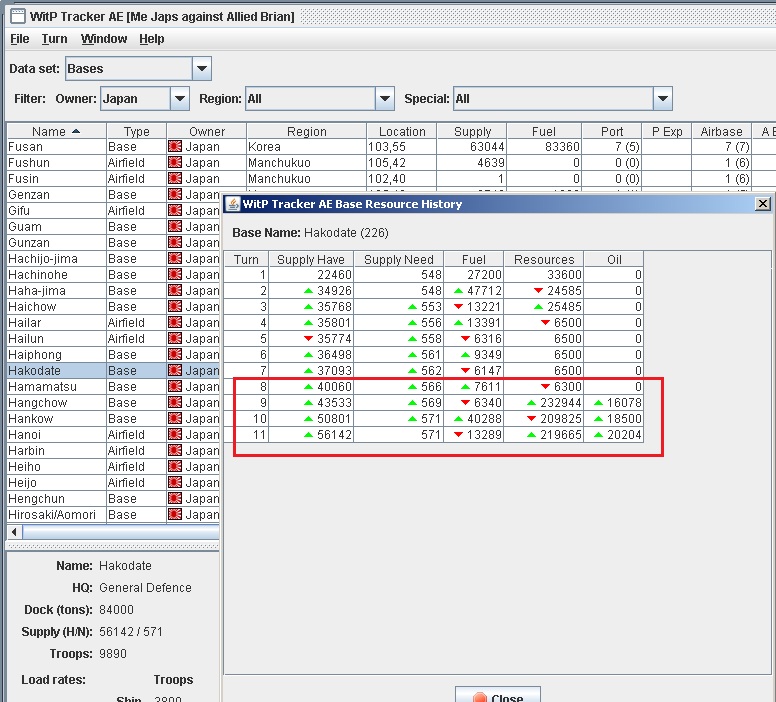
Task: Select the Fusan base row
Action: (x=391, y=147)
